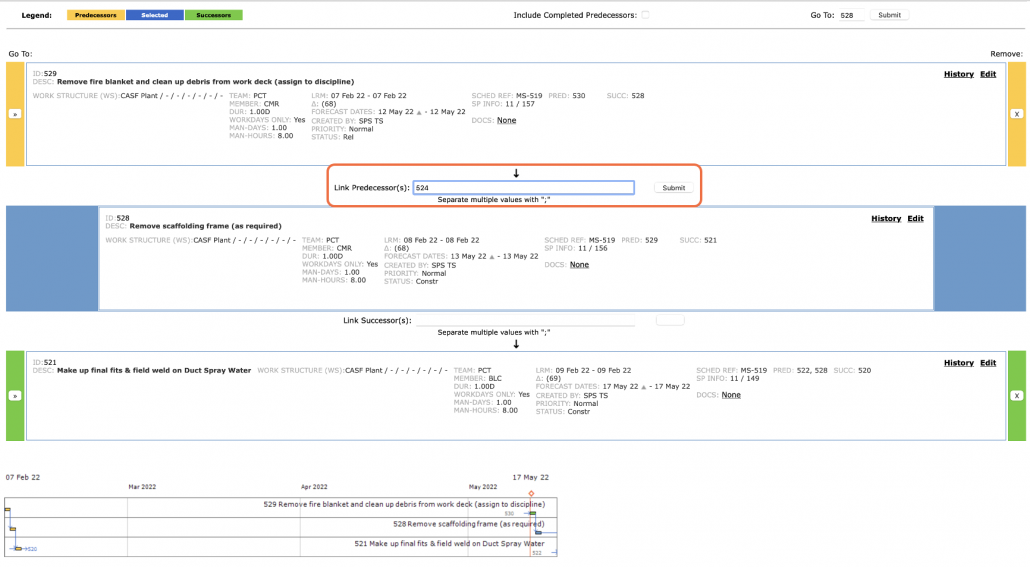The image size is (1030, 567).
Task: Expand predecessor 529 using its » arrow
Action: 14,114
